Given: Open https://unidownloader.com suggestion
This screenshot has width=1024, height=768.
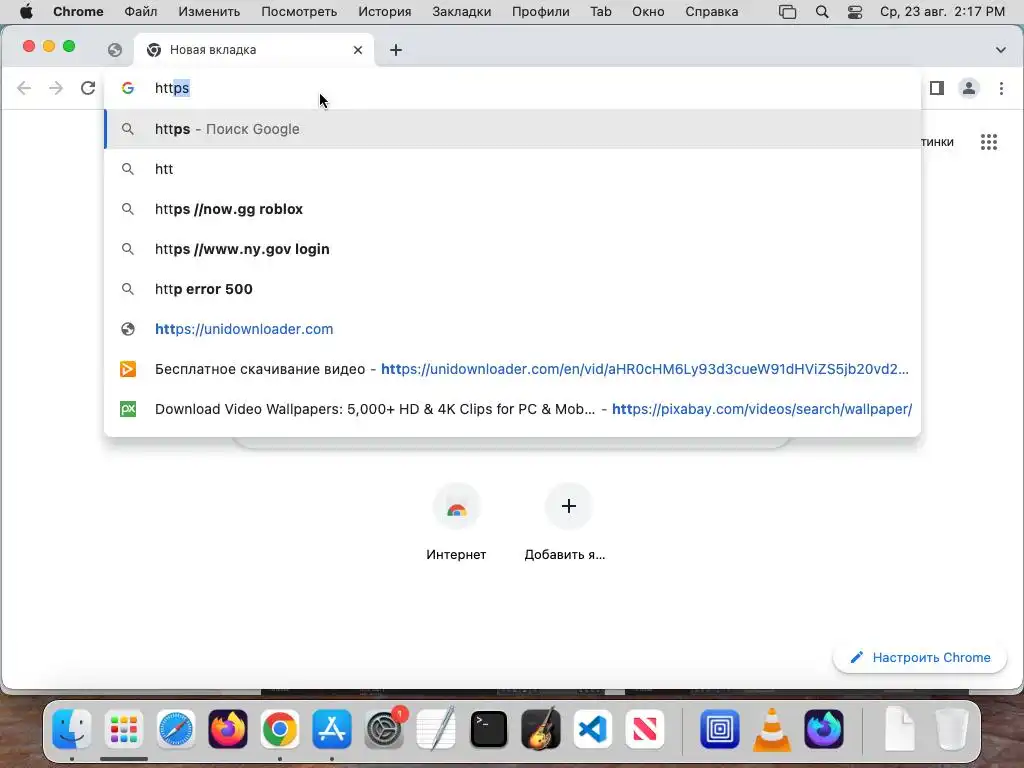Looking at the screenshot, I should [x=513, y=329].
